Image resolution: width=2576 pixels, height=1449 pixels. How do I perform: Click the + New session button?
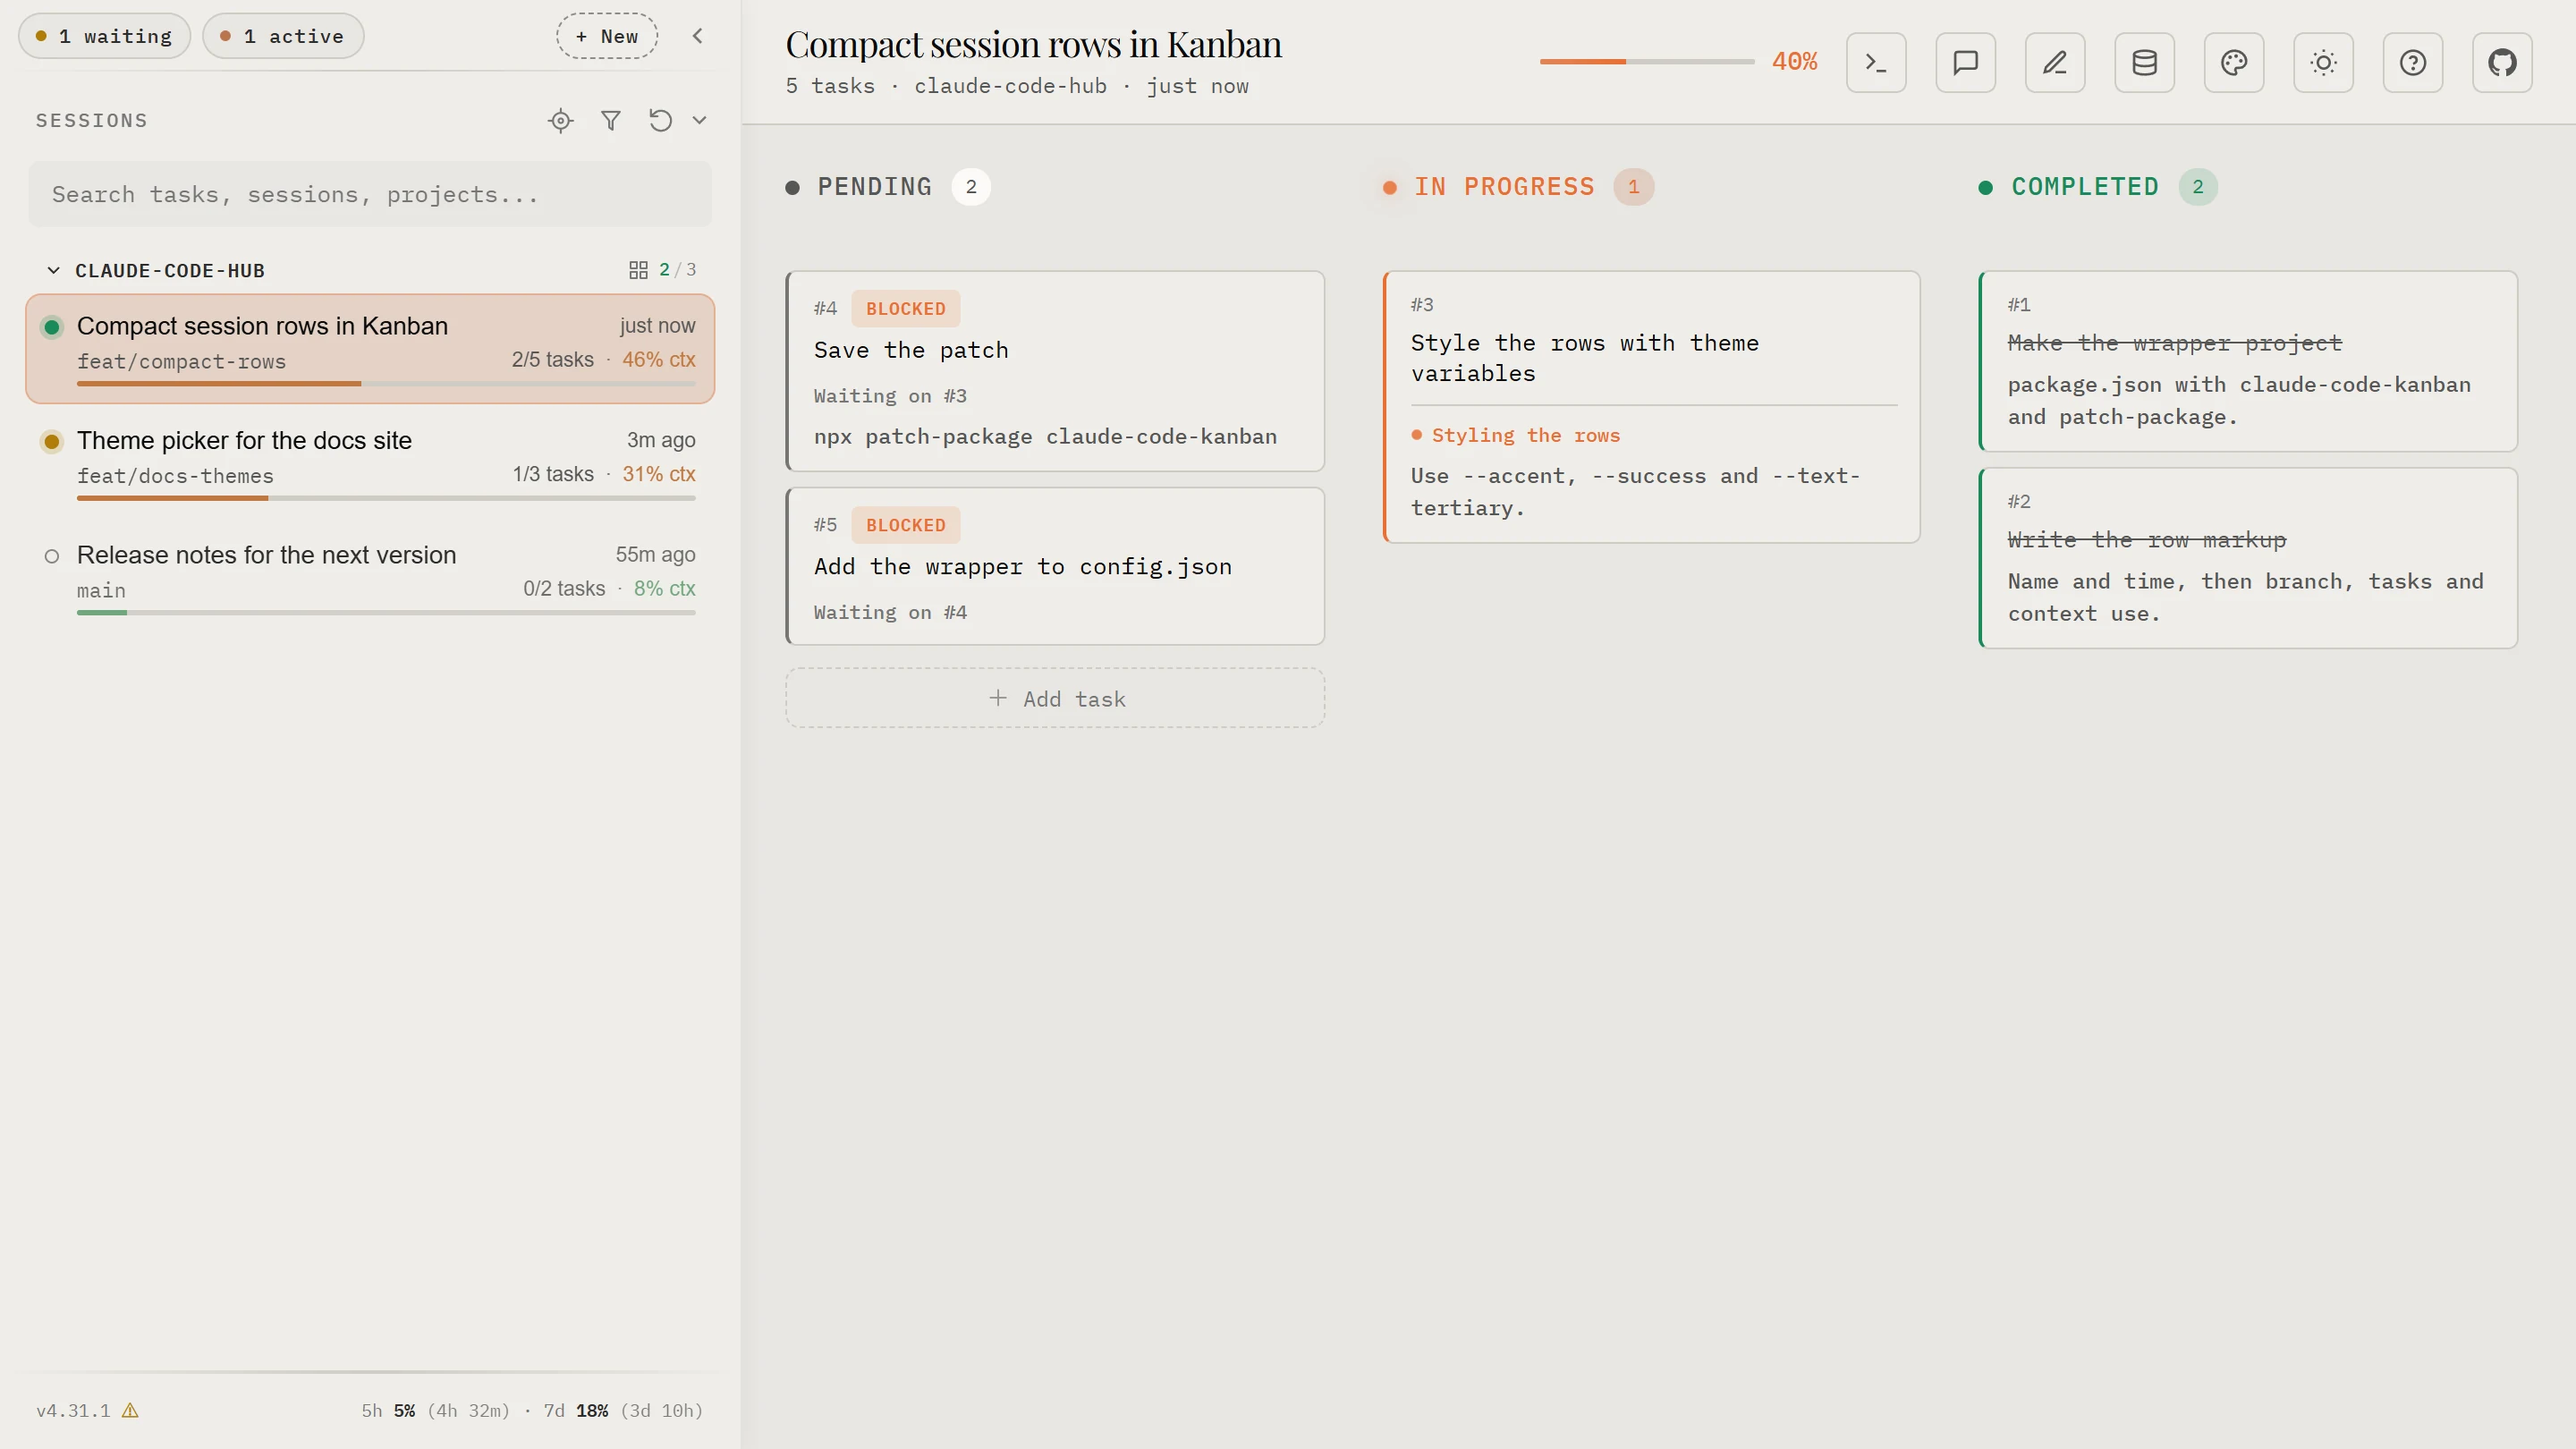(607, 36)
